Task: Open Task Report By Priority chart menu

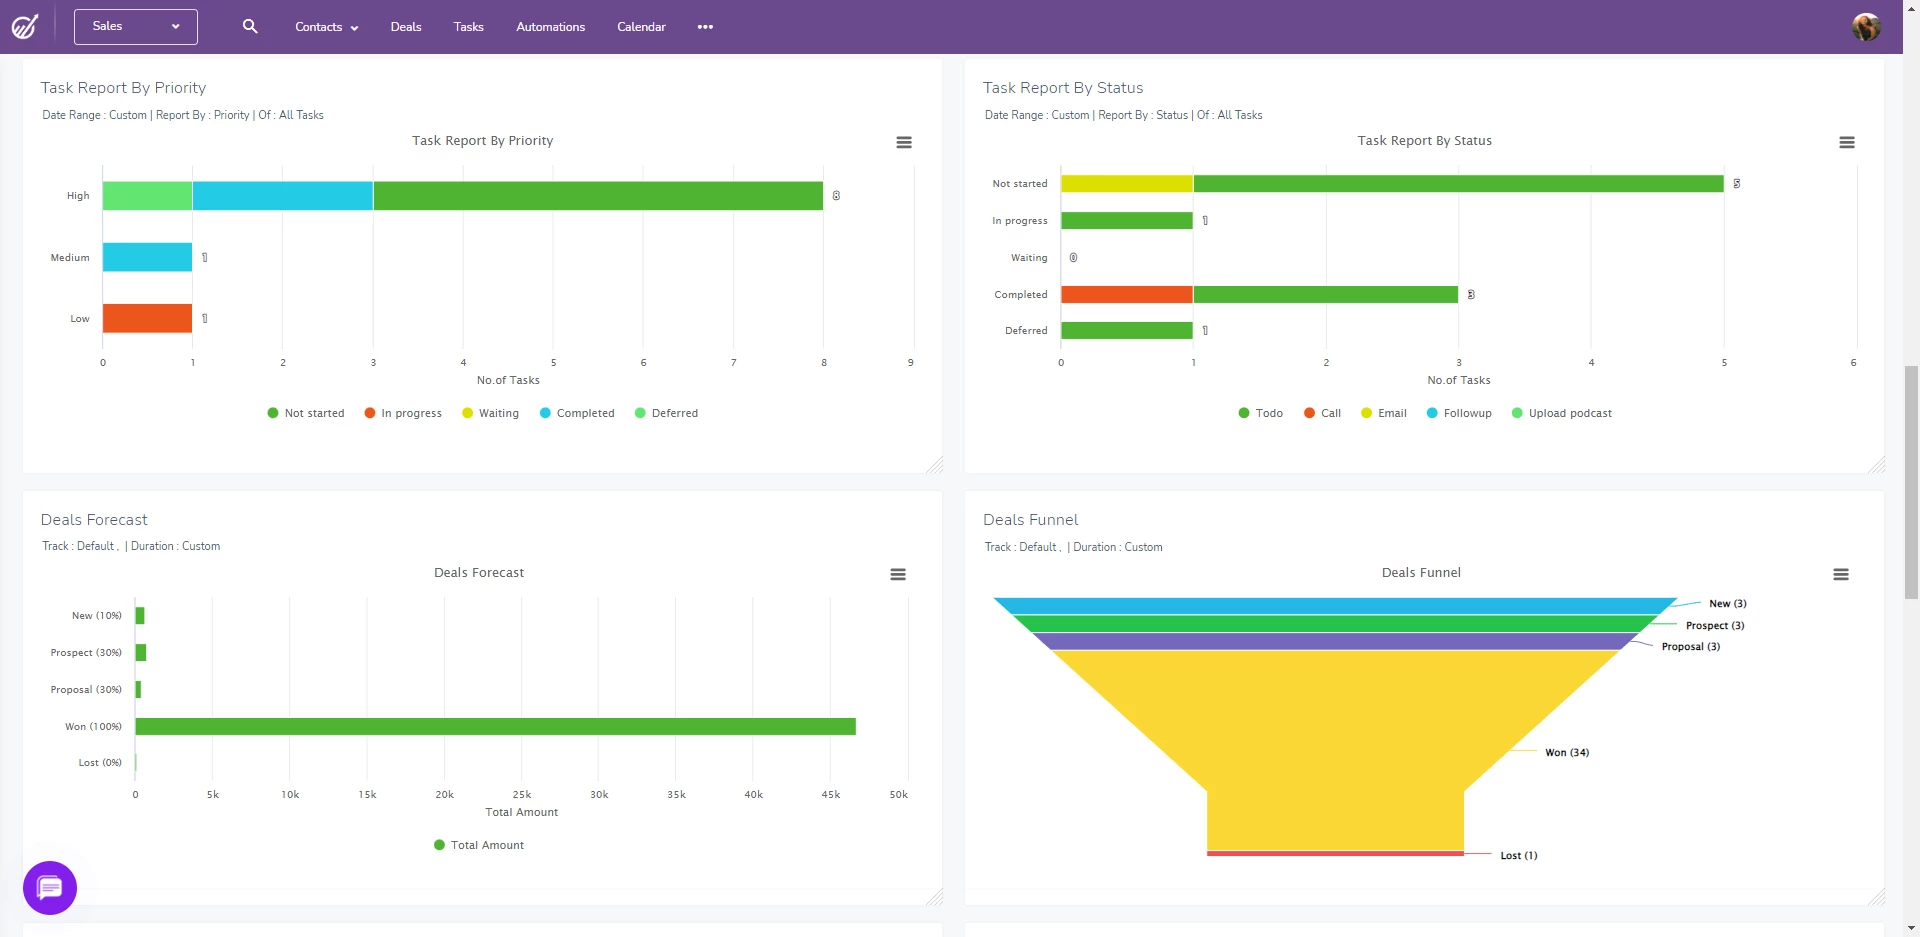Action: (x=904, y=143)
